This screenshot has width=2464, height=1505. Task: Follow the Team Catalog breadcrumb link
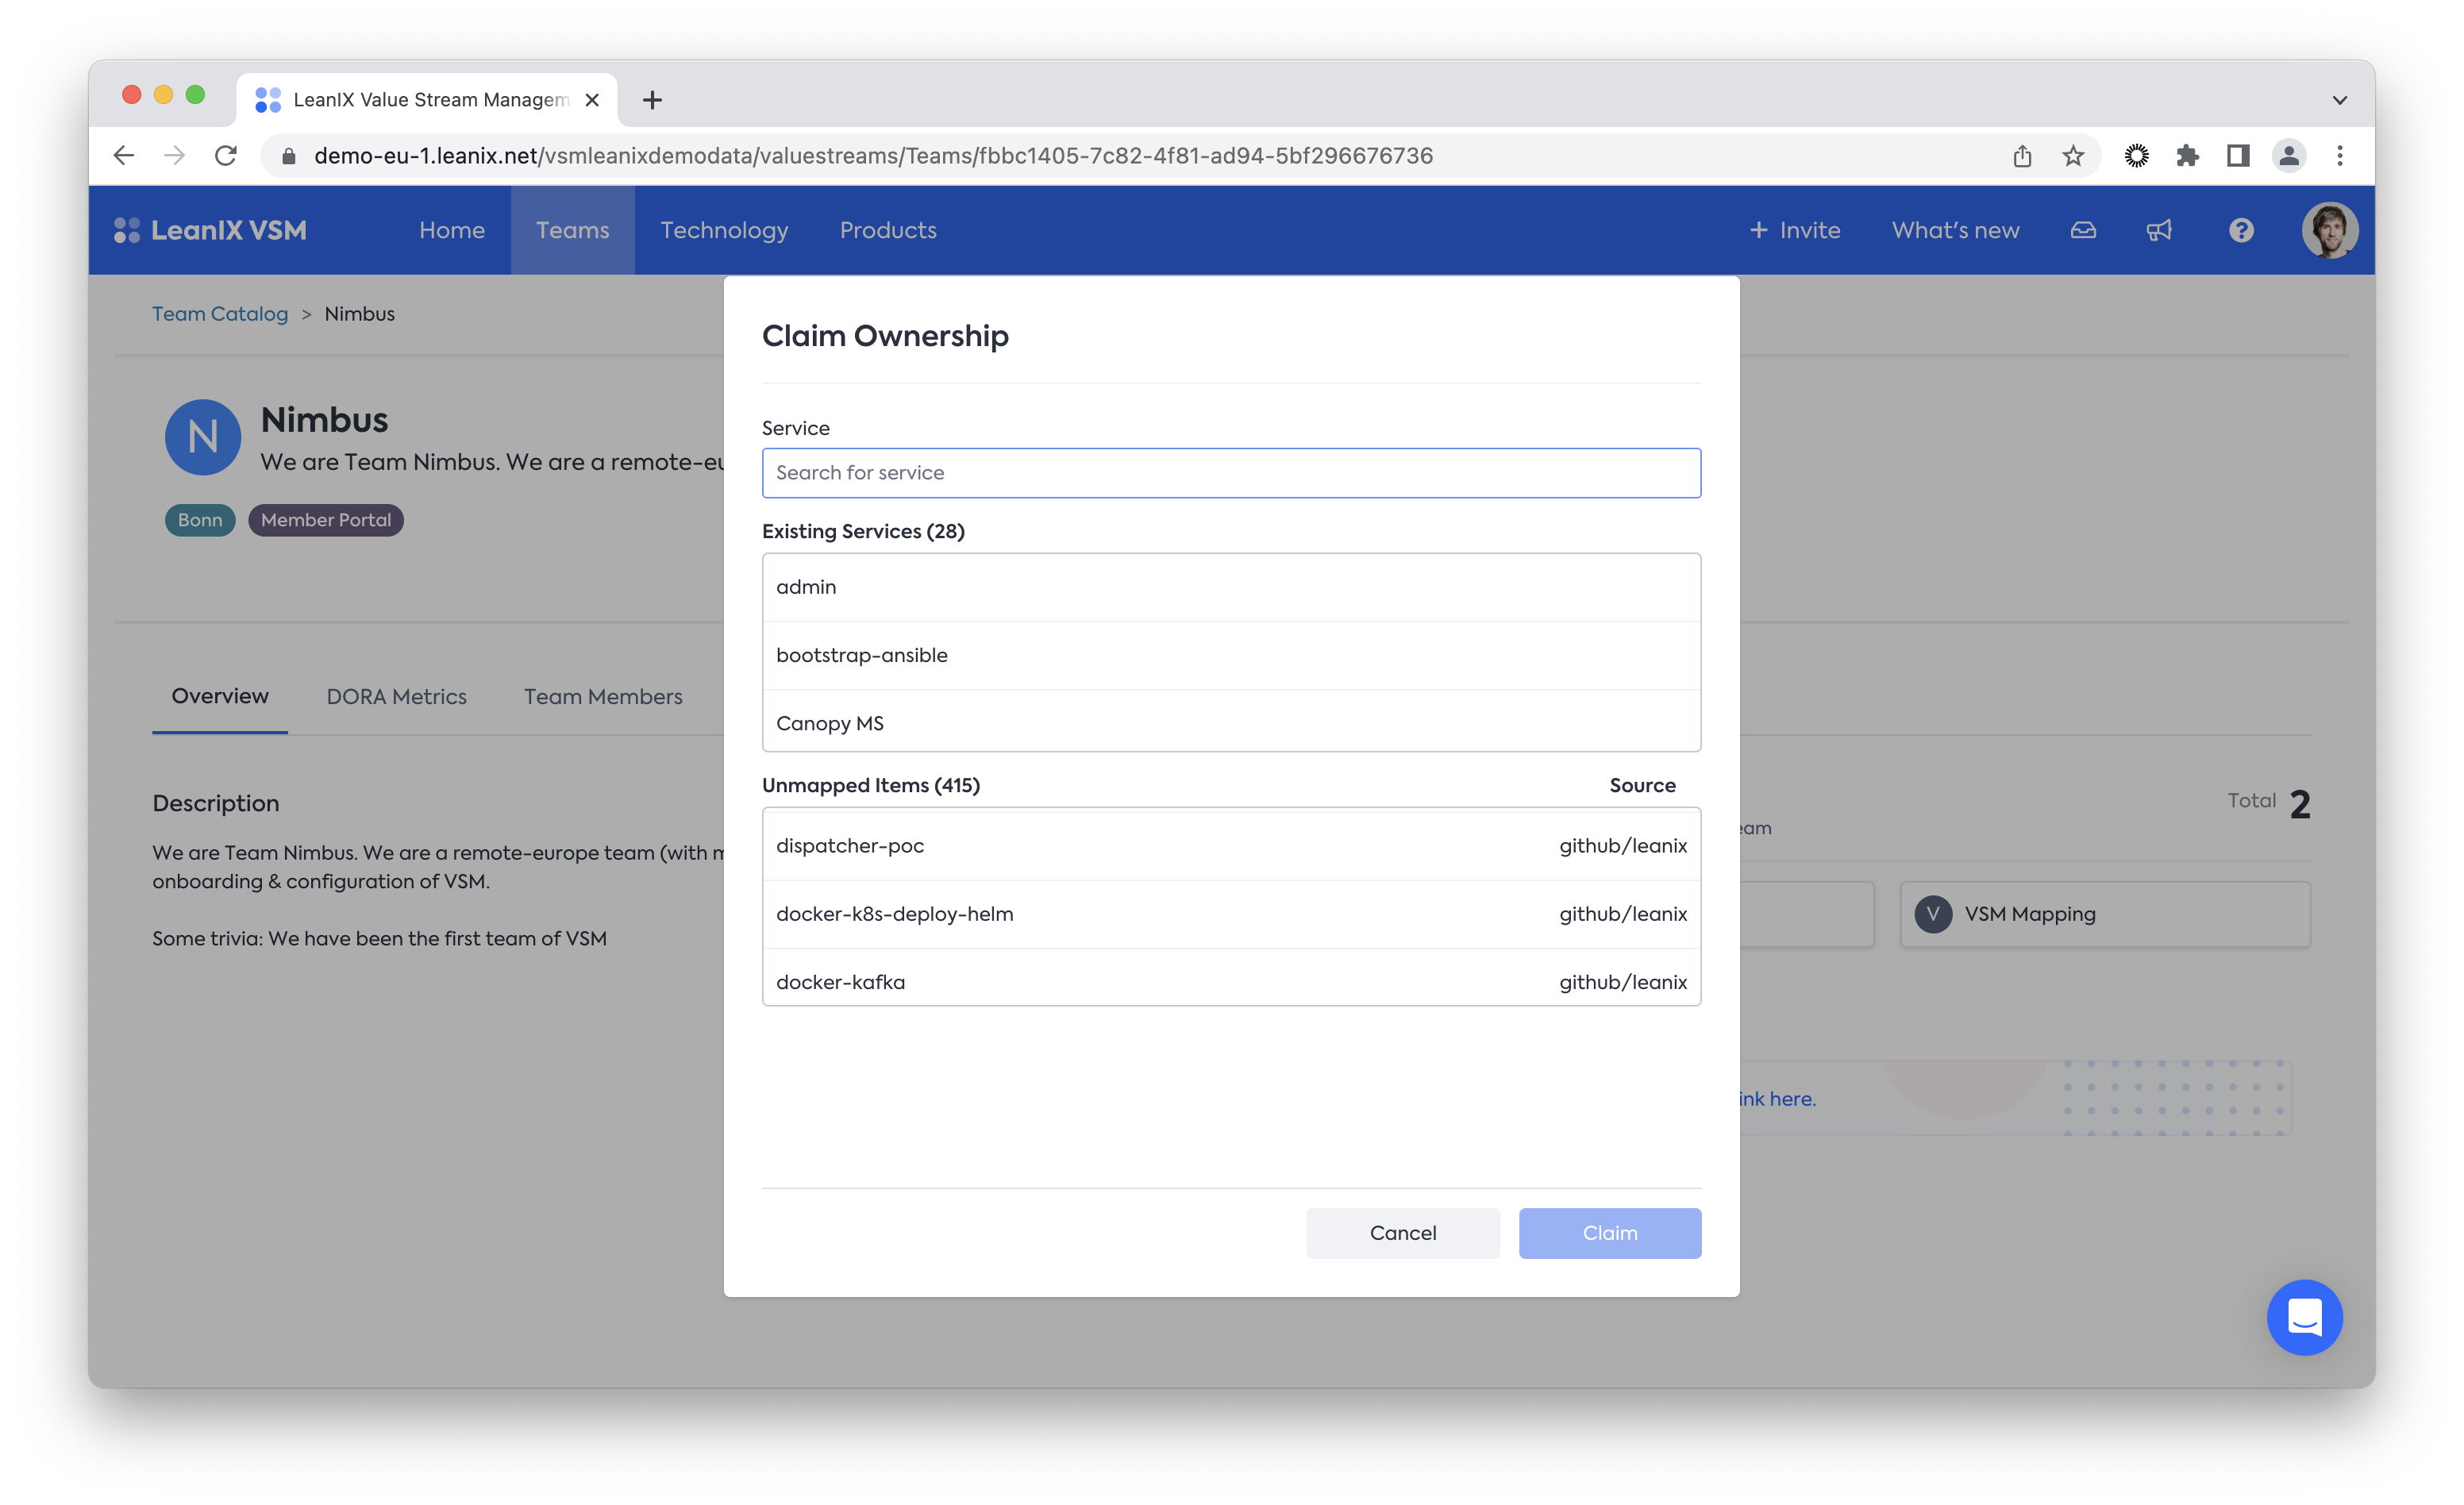click(220, 314)
